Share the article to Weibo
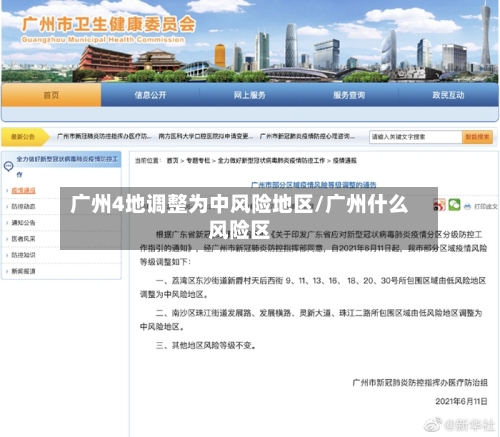This screenshot has width=500, height=437. (x=439, y=205)
